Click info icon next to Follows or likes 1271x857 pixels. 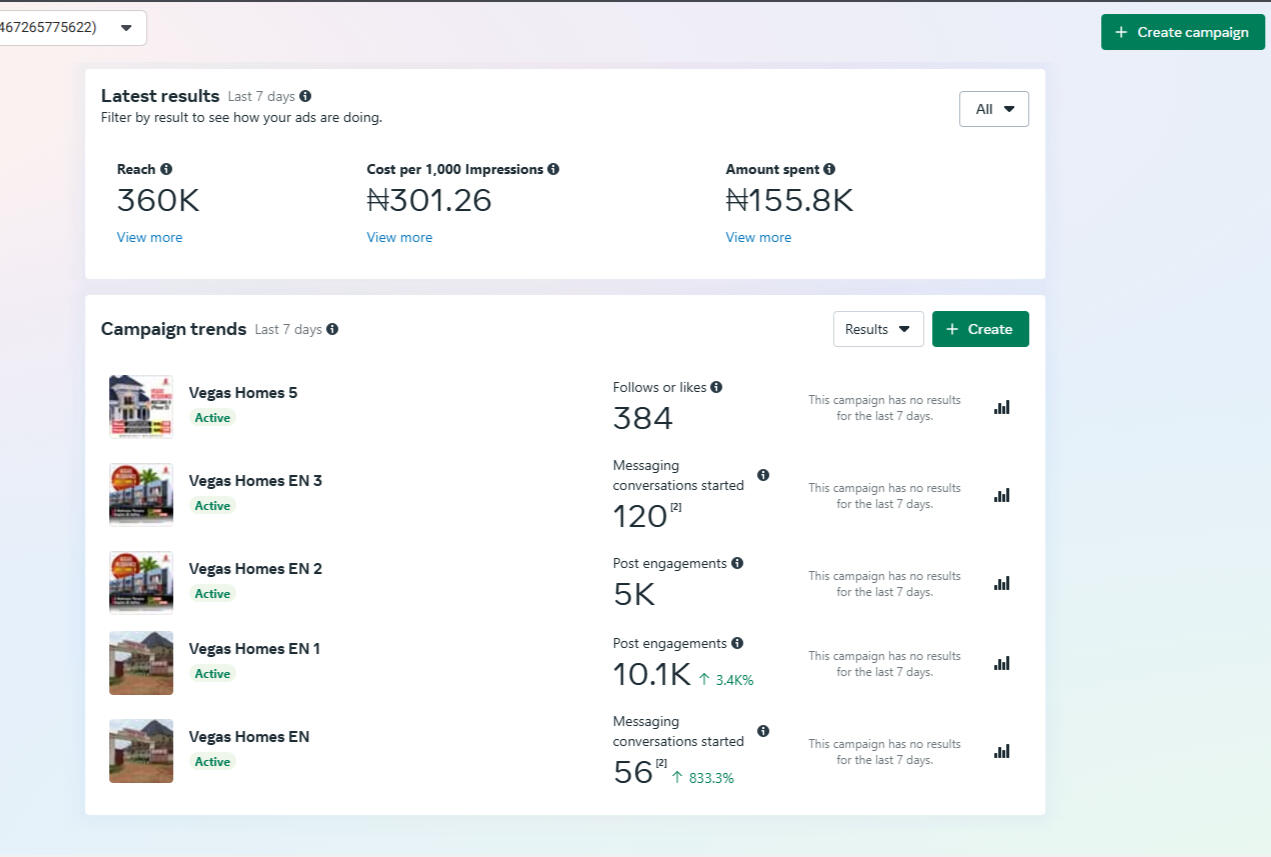pyautogui.click(x=716, y=387)
